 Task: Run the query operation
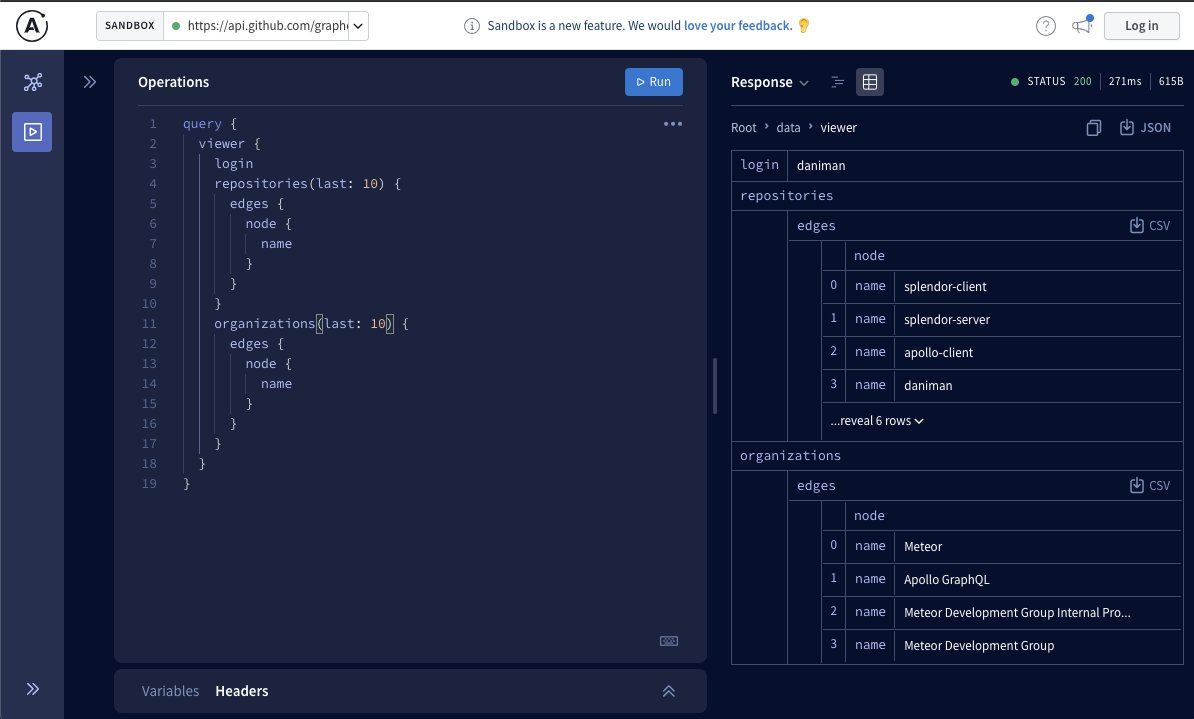tap(653, 82)
